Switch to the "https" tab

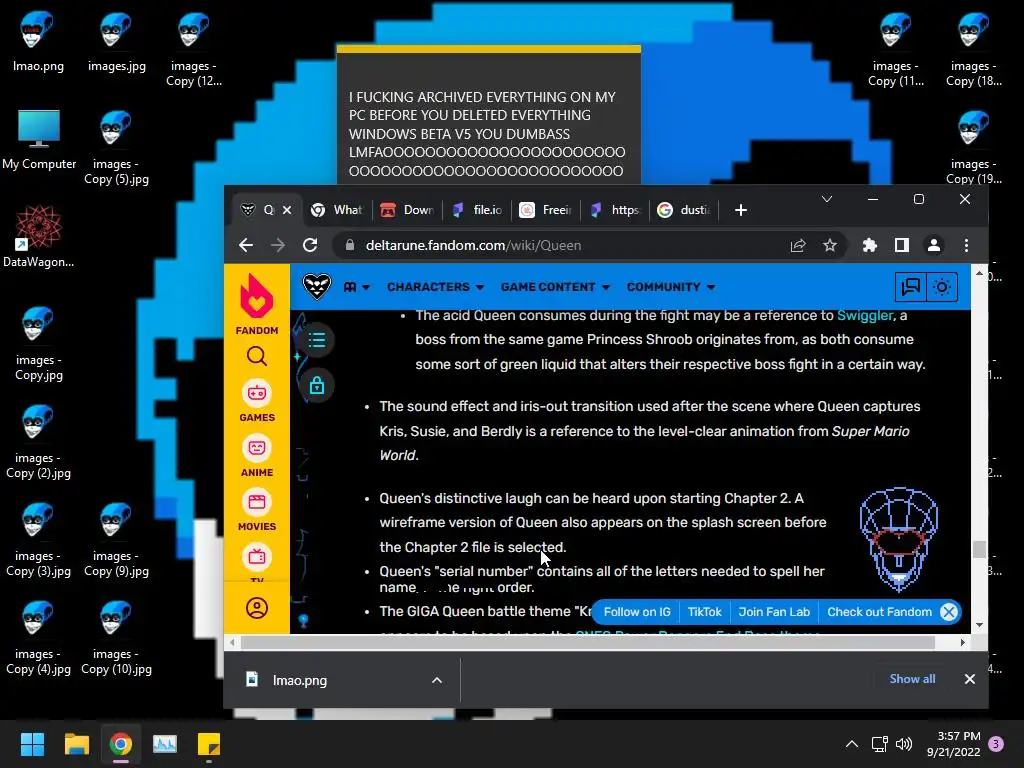click(615, 210)
